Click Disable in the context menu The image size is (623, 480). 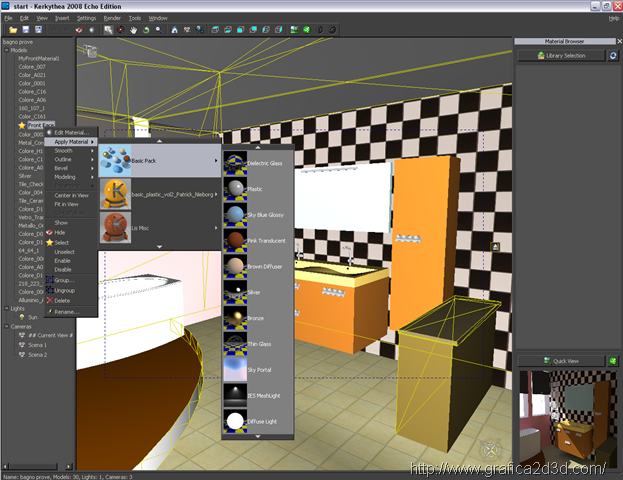tap(63, 269)
